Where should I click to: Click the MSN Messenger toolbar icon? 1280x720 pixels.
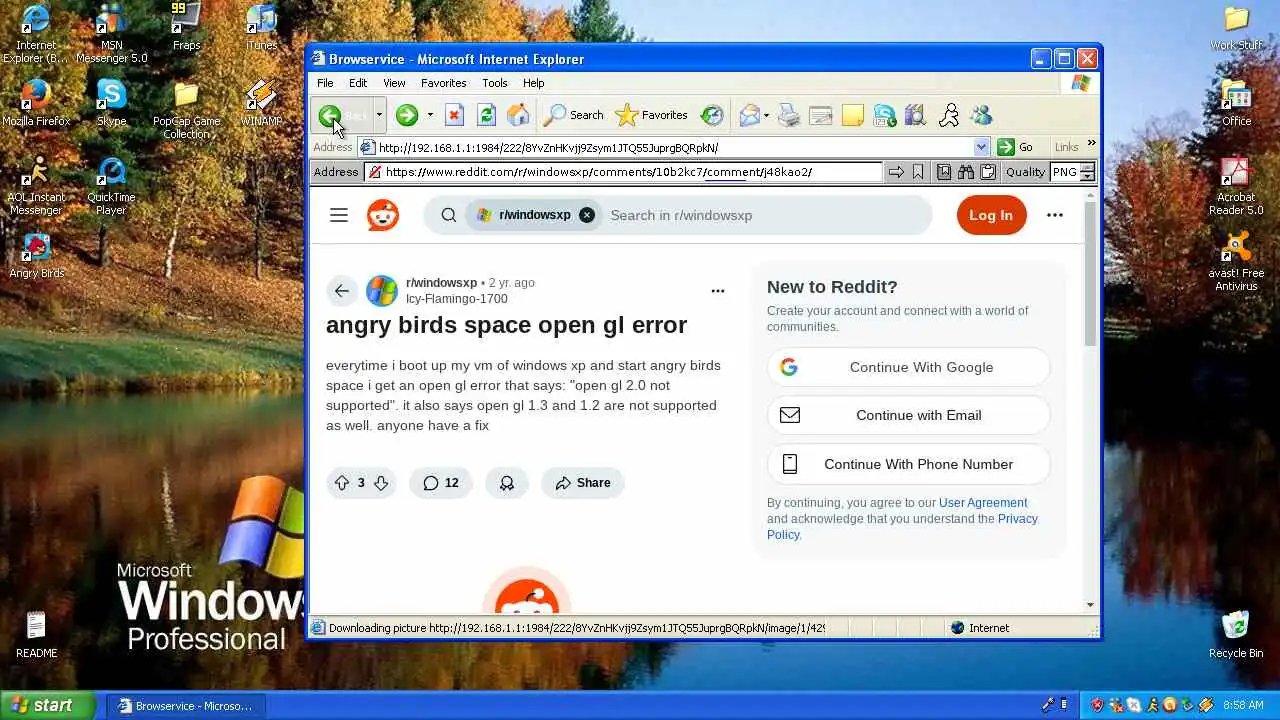pos(982,115)
